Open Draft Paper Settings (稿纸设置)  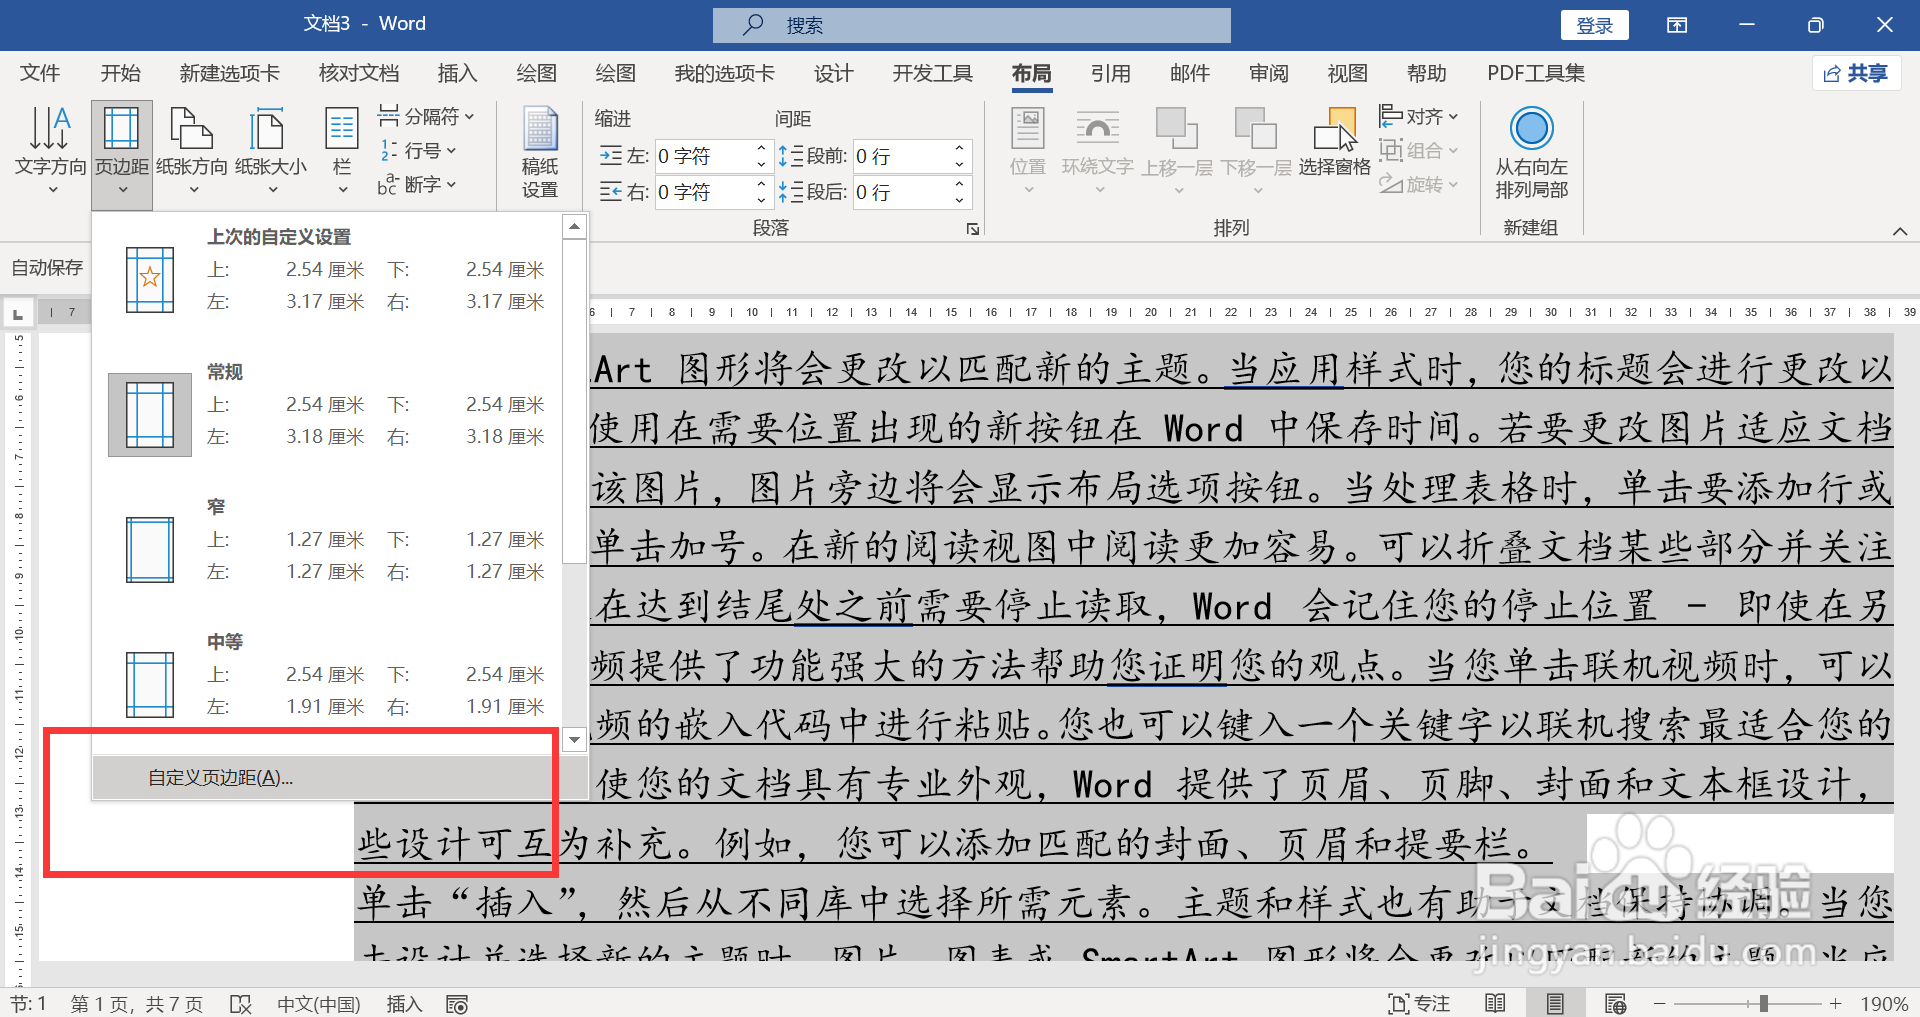[x=540, y=152]
